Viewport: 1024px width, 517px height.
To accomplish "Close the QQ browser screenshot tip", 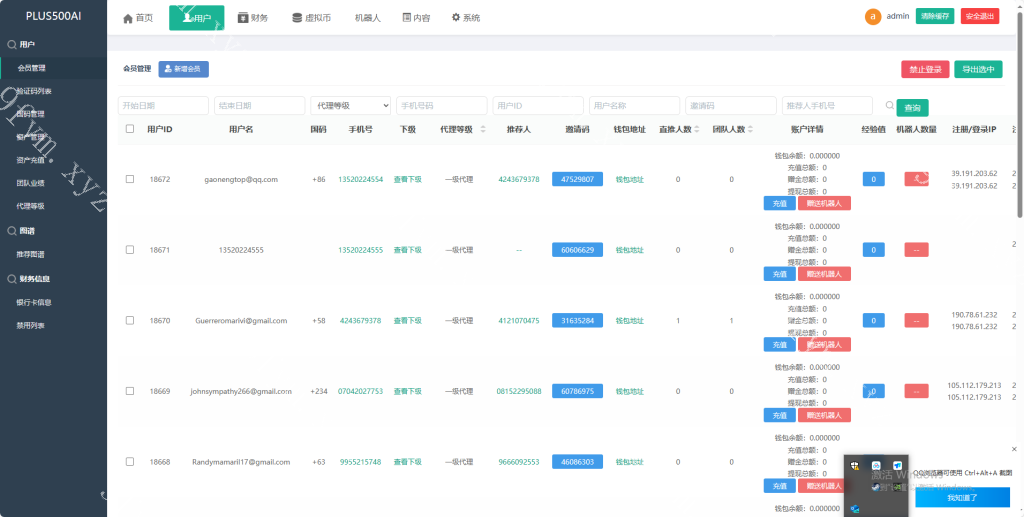I will (1014, 449).
